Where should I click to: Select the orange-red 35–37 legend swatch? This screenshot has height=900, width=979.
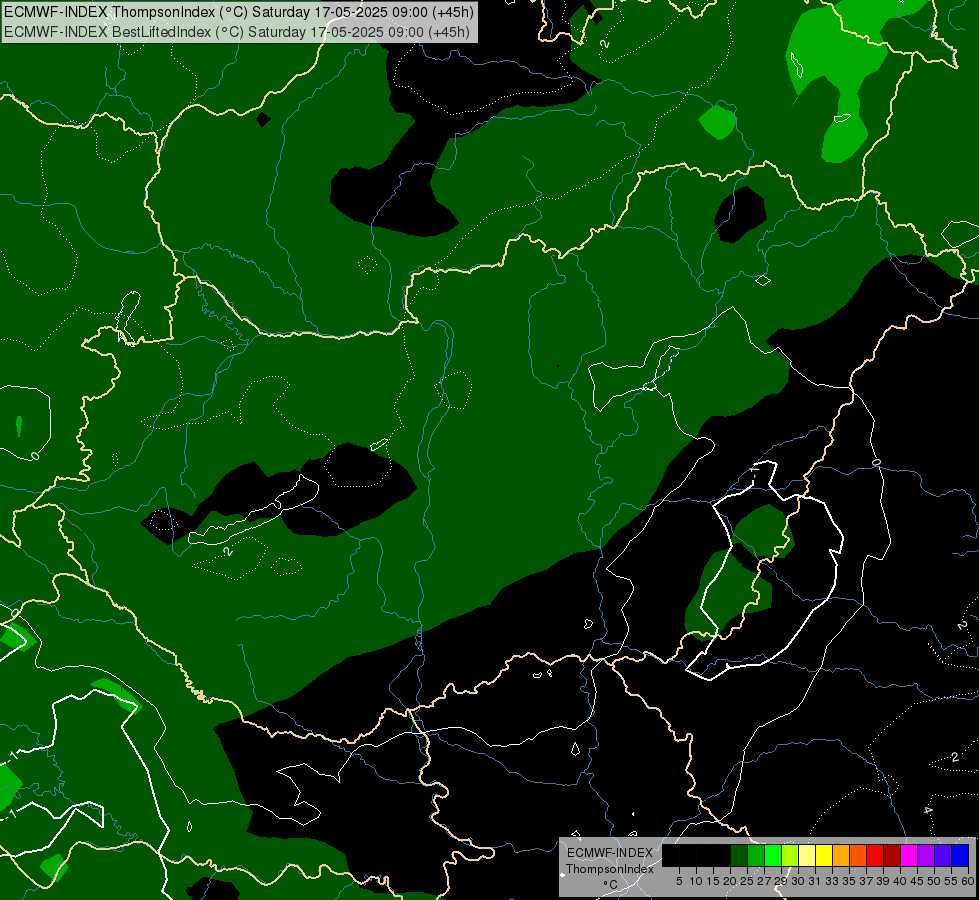click(858, 855)
